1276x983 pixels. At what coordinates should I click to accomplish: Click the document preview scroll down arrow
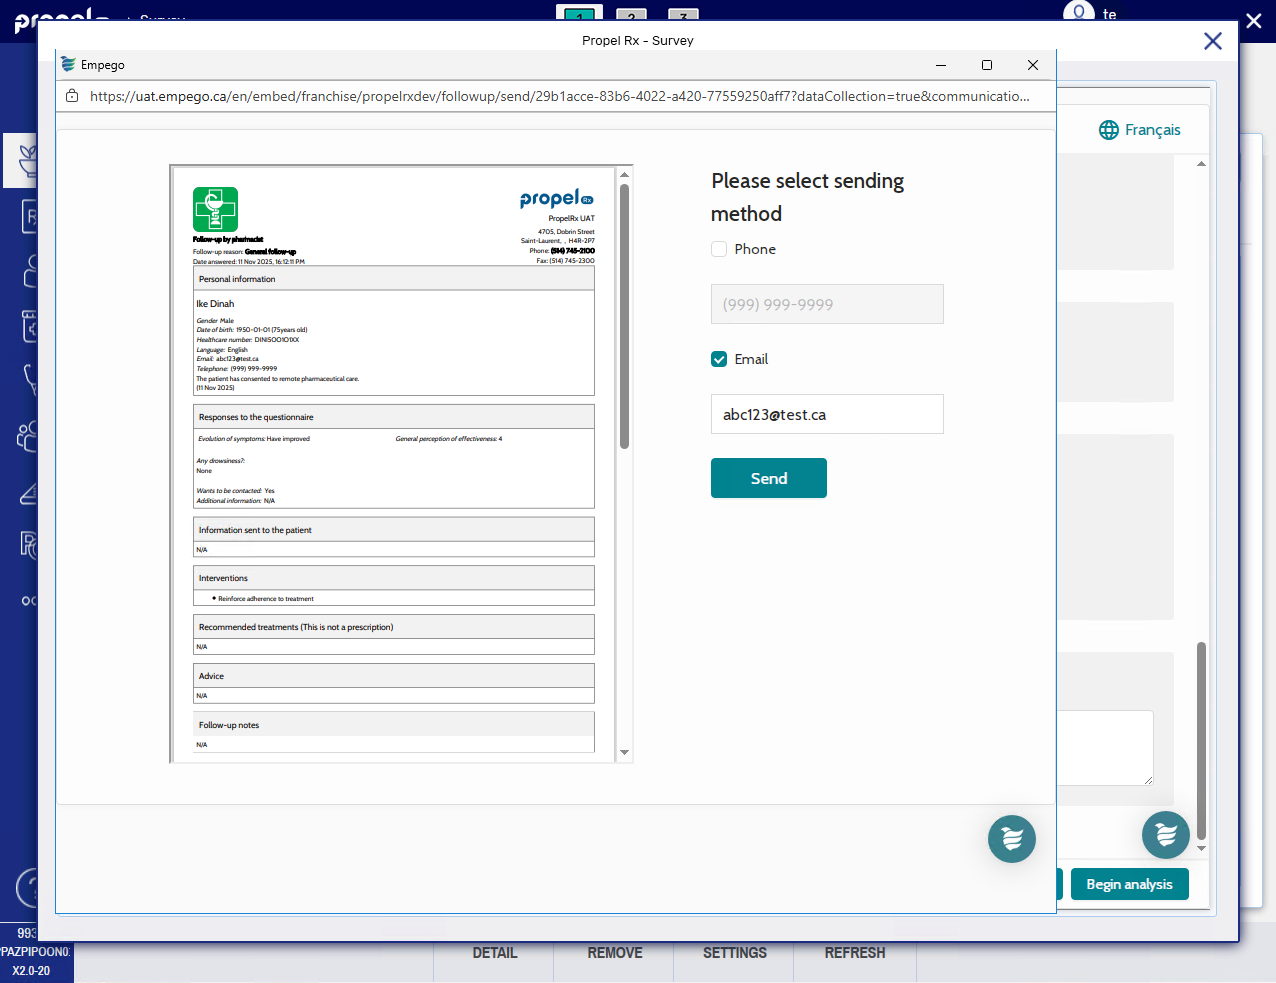pyautogui.click(x=624, y=752)
